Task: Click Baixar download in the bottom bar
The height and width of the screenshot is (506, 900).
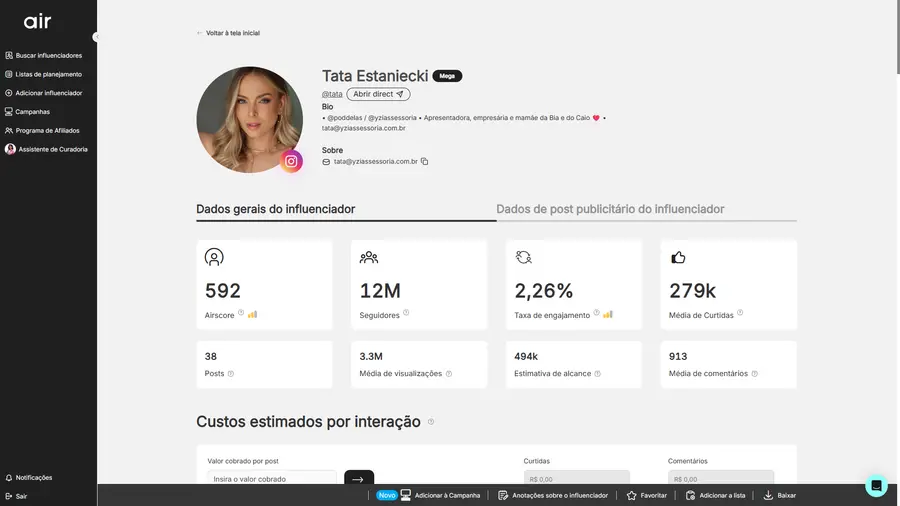Action: point(779,495)
